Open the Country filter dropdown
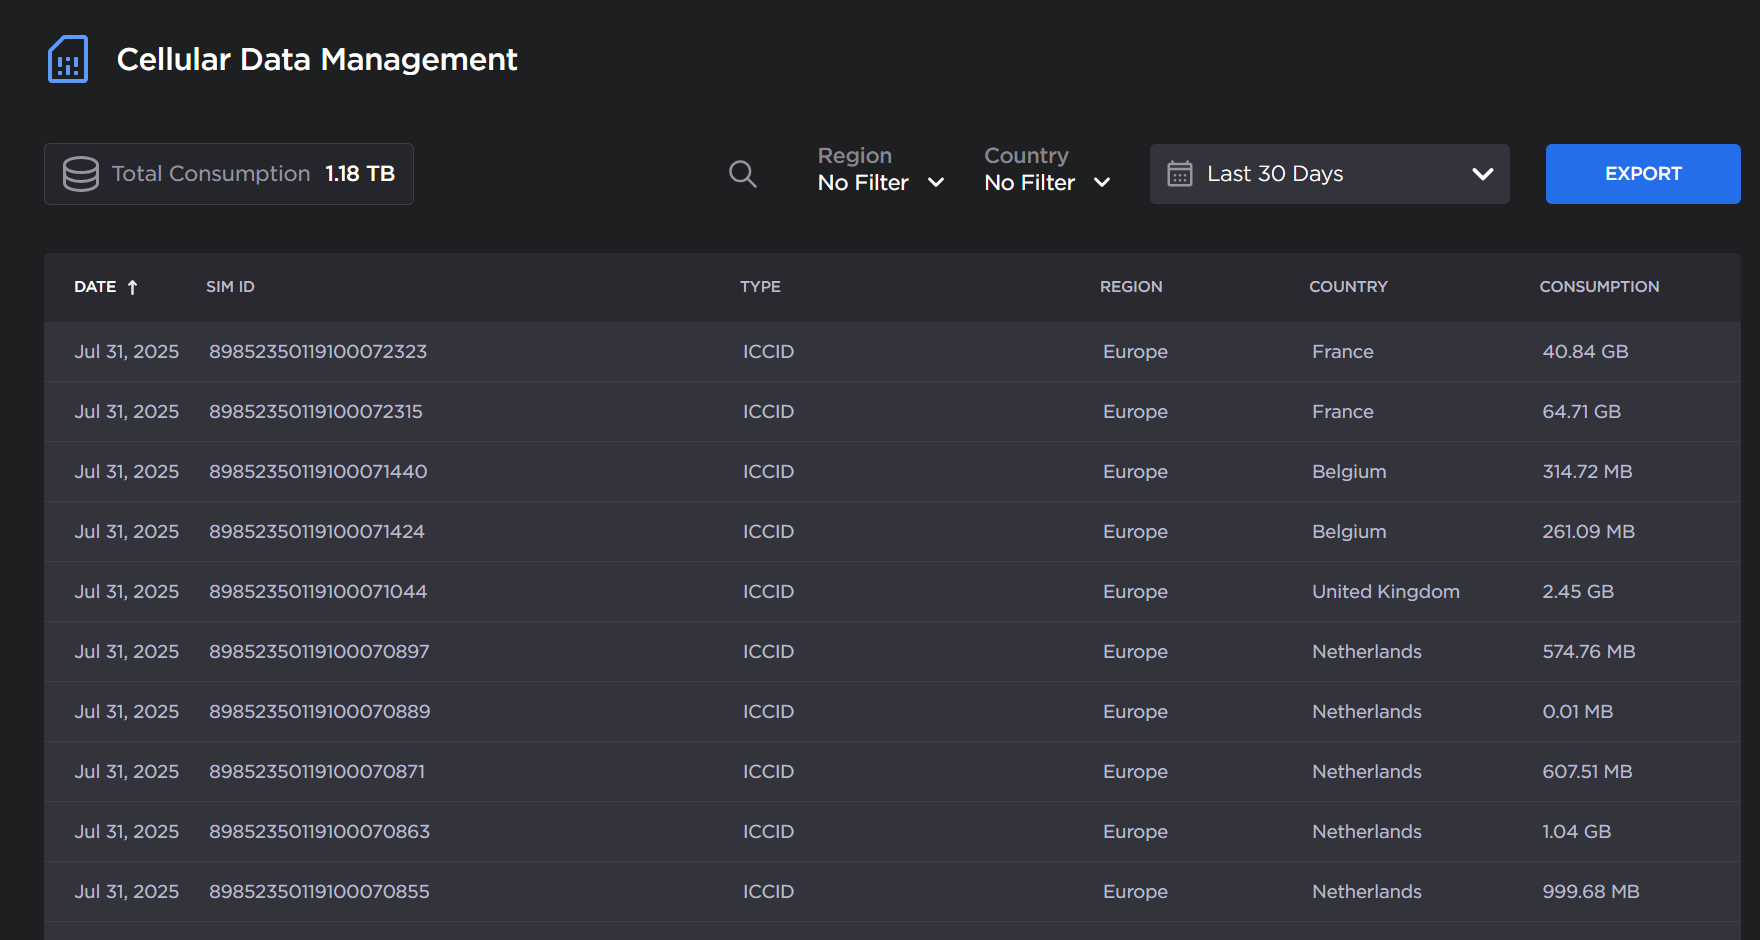Screen dimensions: 1760x940 click(1047, 171)
